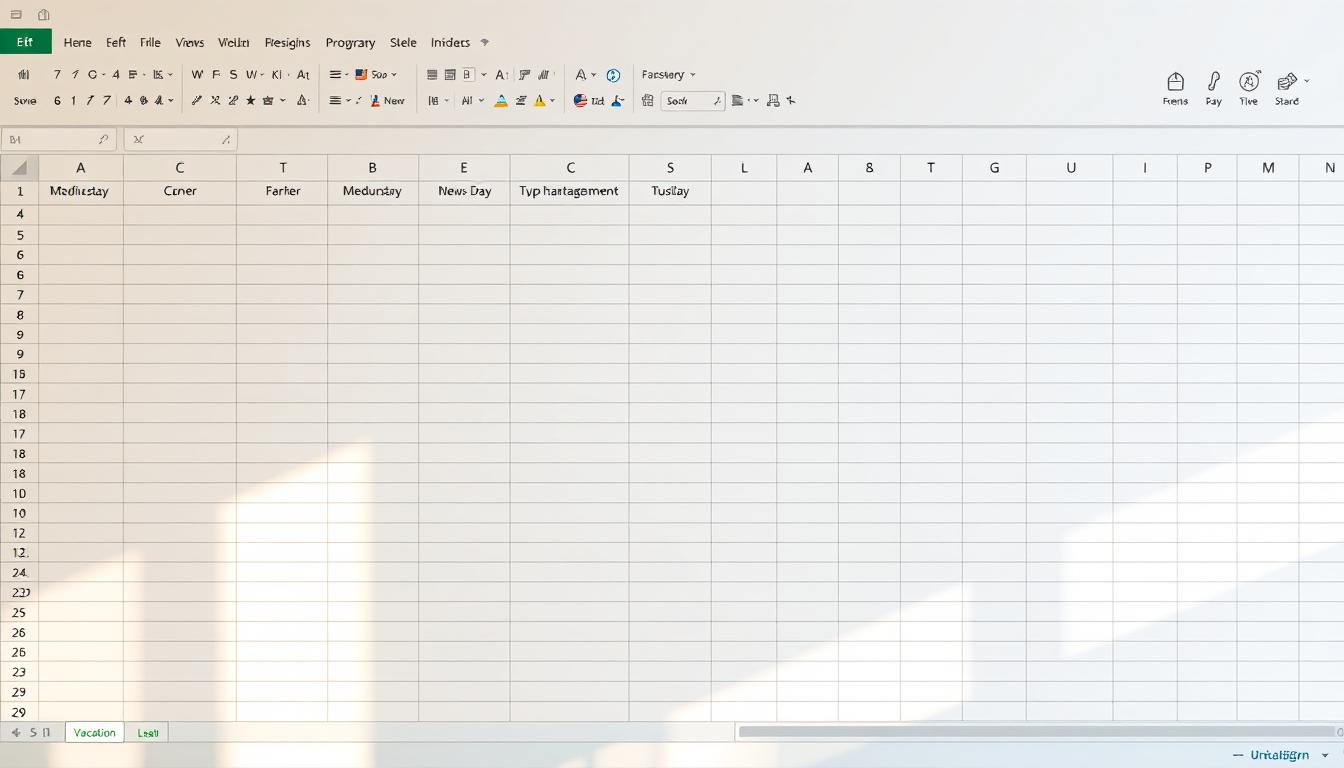Click the select-all corner triangle
This screenshot has height=768, width=1344.
tap(19, 168)
